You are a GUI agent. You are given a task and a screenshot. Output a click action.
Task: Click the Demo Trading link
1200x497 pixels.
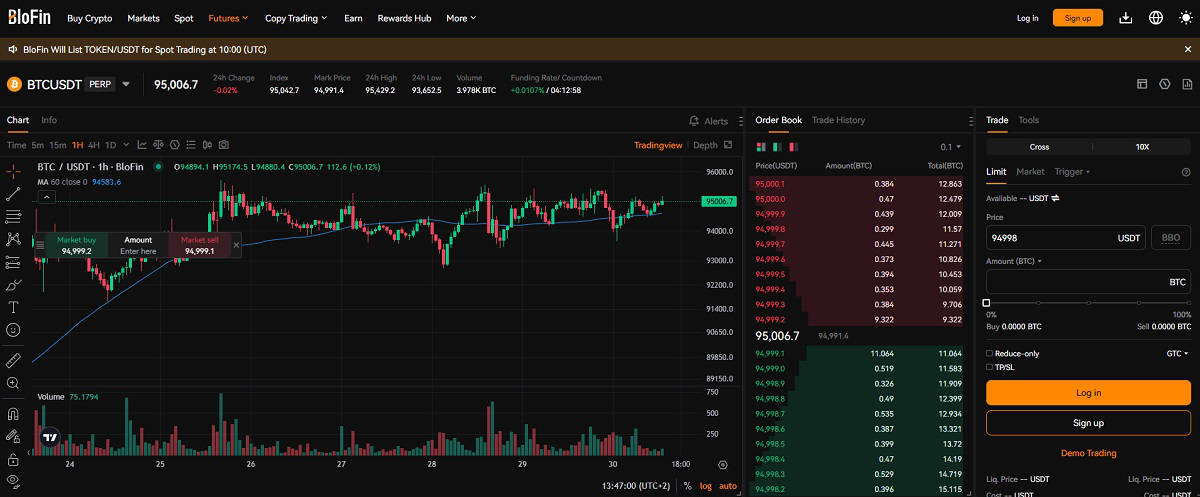pos(1088,453)
